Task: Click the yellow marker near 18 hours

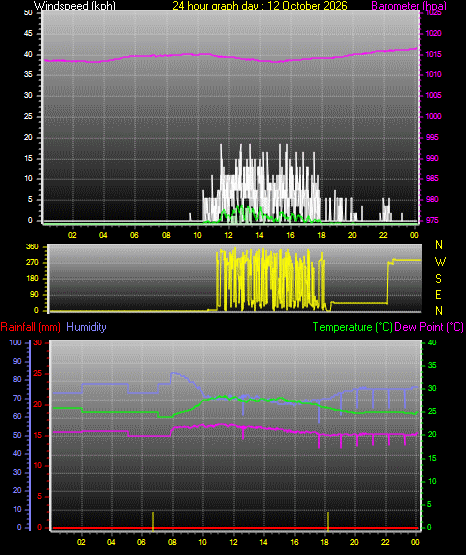Action: (328, 522)
